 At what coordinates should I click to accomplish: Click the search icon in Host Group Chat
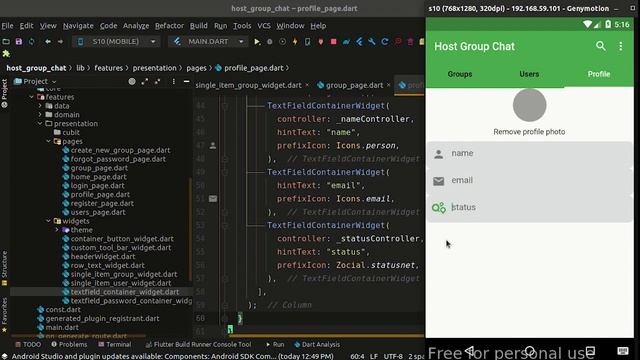pos(600,46)
